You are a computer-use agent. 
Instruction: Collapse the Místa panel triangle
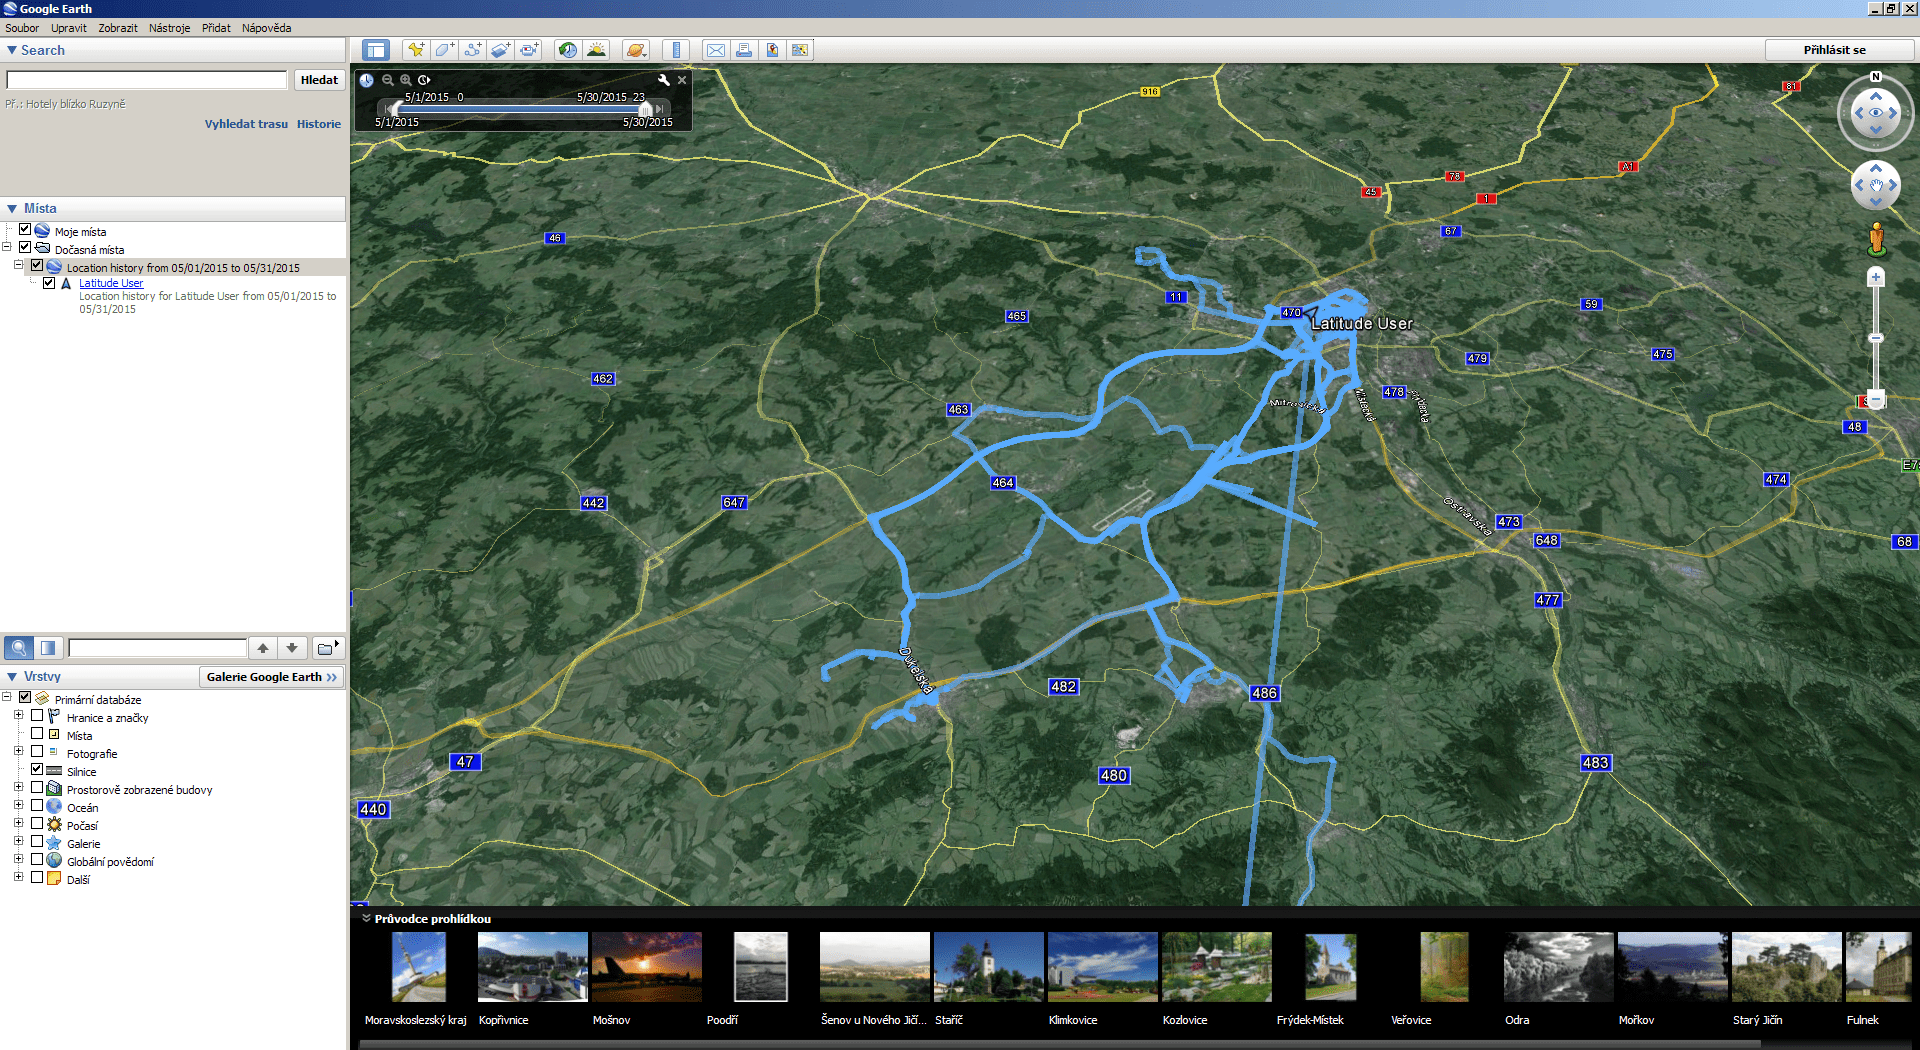coord(12,208)
